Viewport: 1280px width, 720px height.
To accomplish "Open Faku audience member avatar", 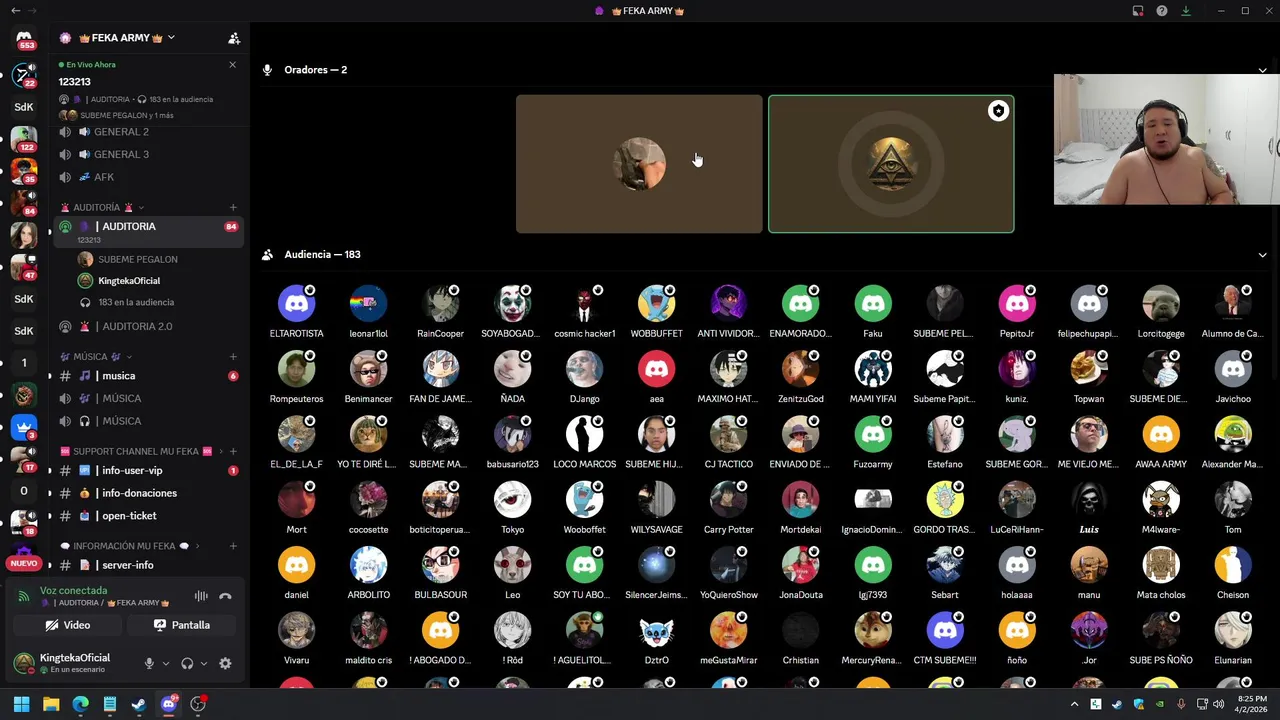I will click(x=872, y=303).
